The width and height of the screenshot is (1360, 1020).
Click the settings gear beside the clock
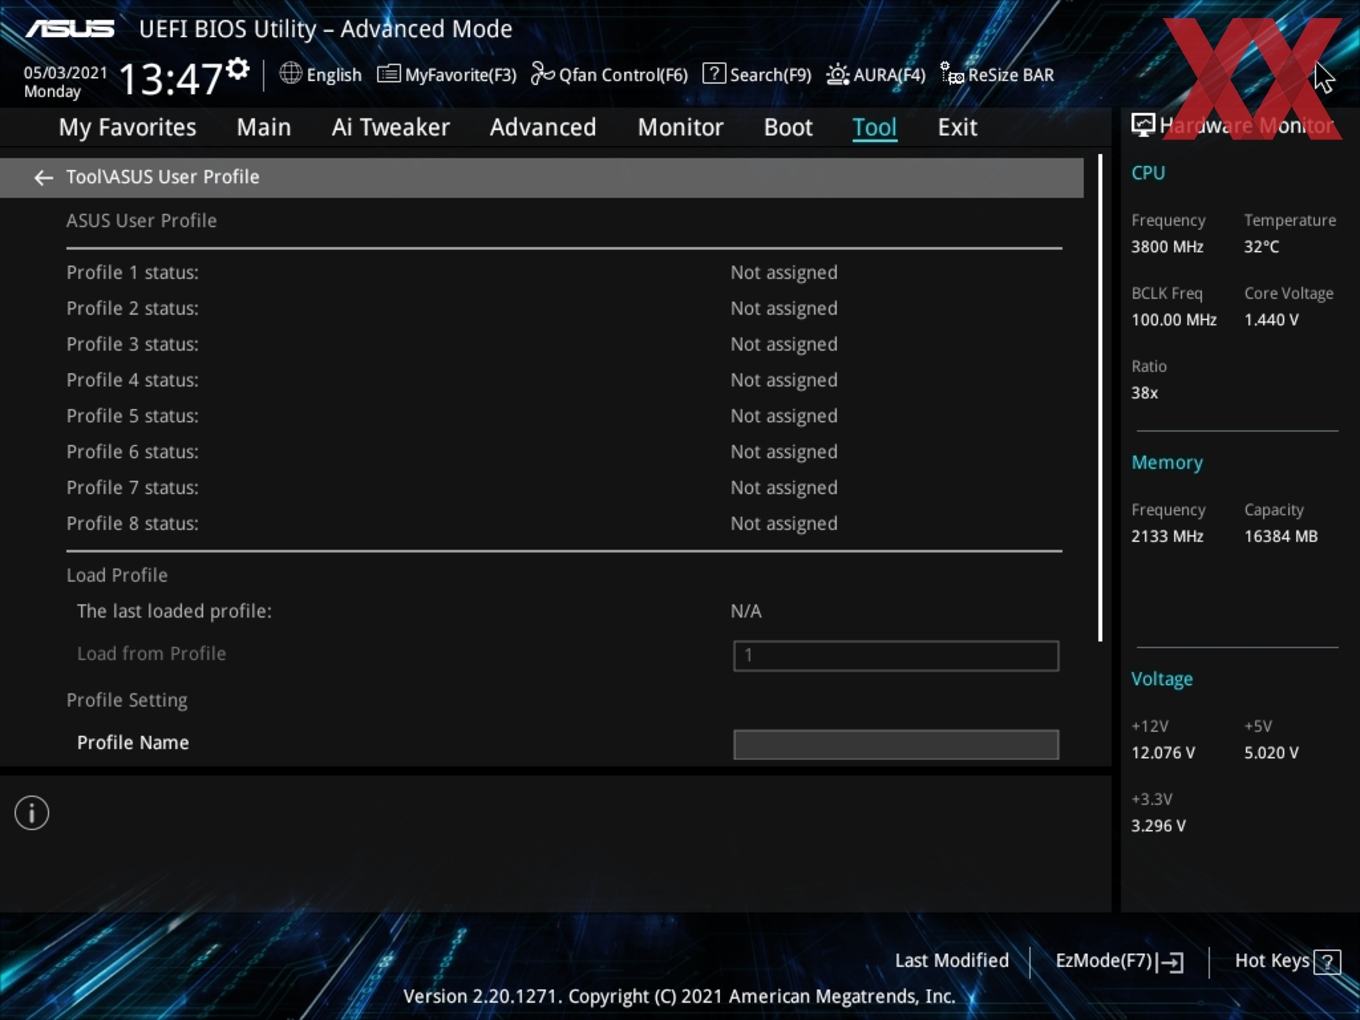click(238, 69)
